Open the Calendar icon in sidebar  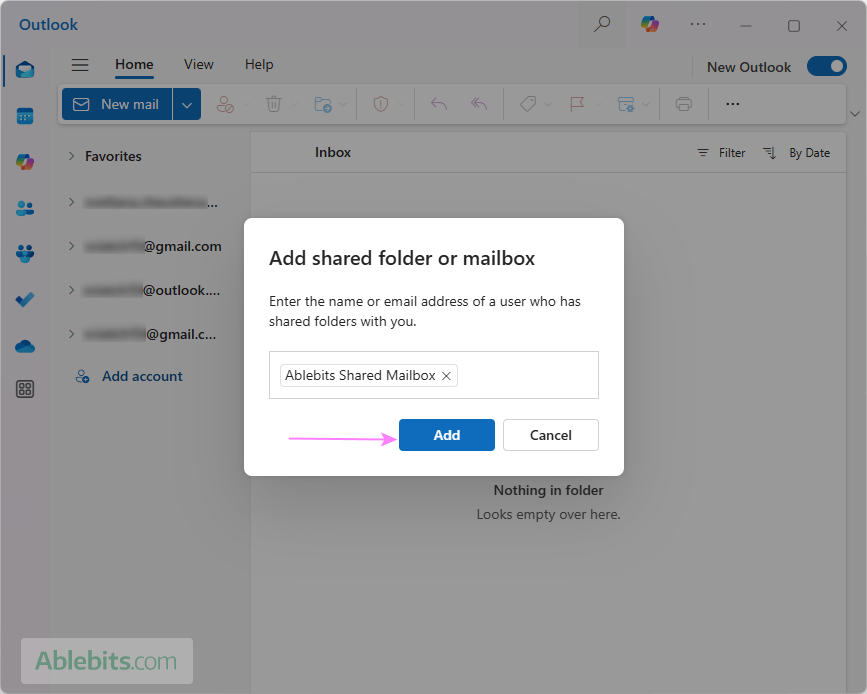(25, 116)
